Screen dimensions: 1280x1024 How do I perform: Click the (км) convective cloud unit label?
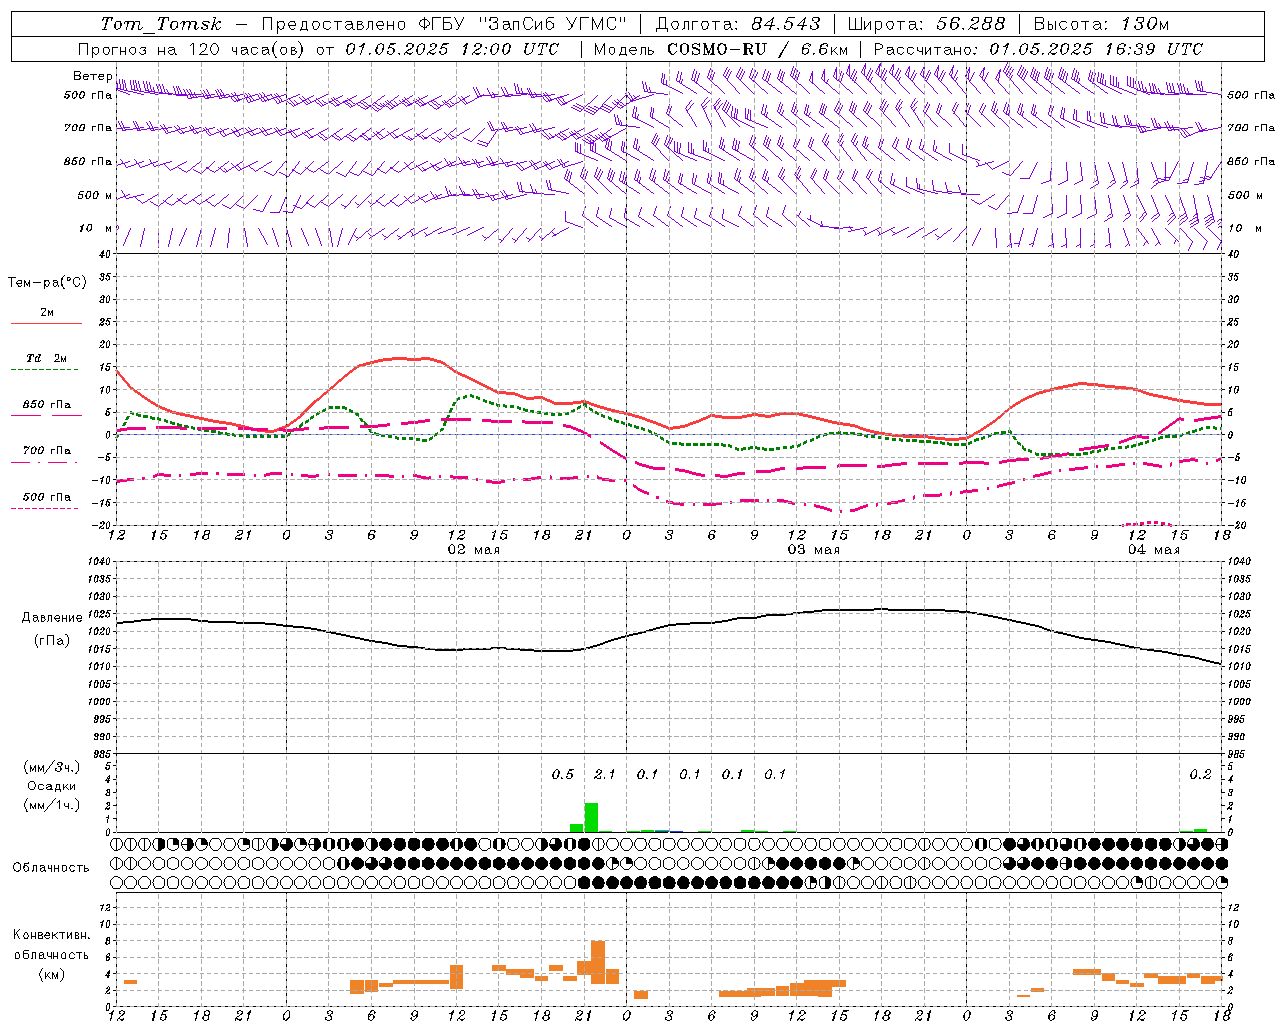[52, 974]
